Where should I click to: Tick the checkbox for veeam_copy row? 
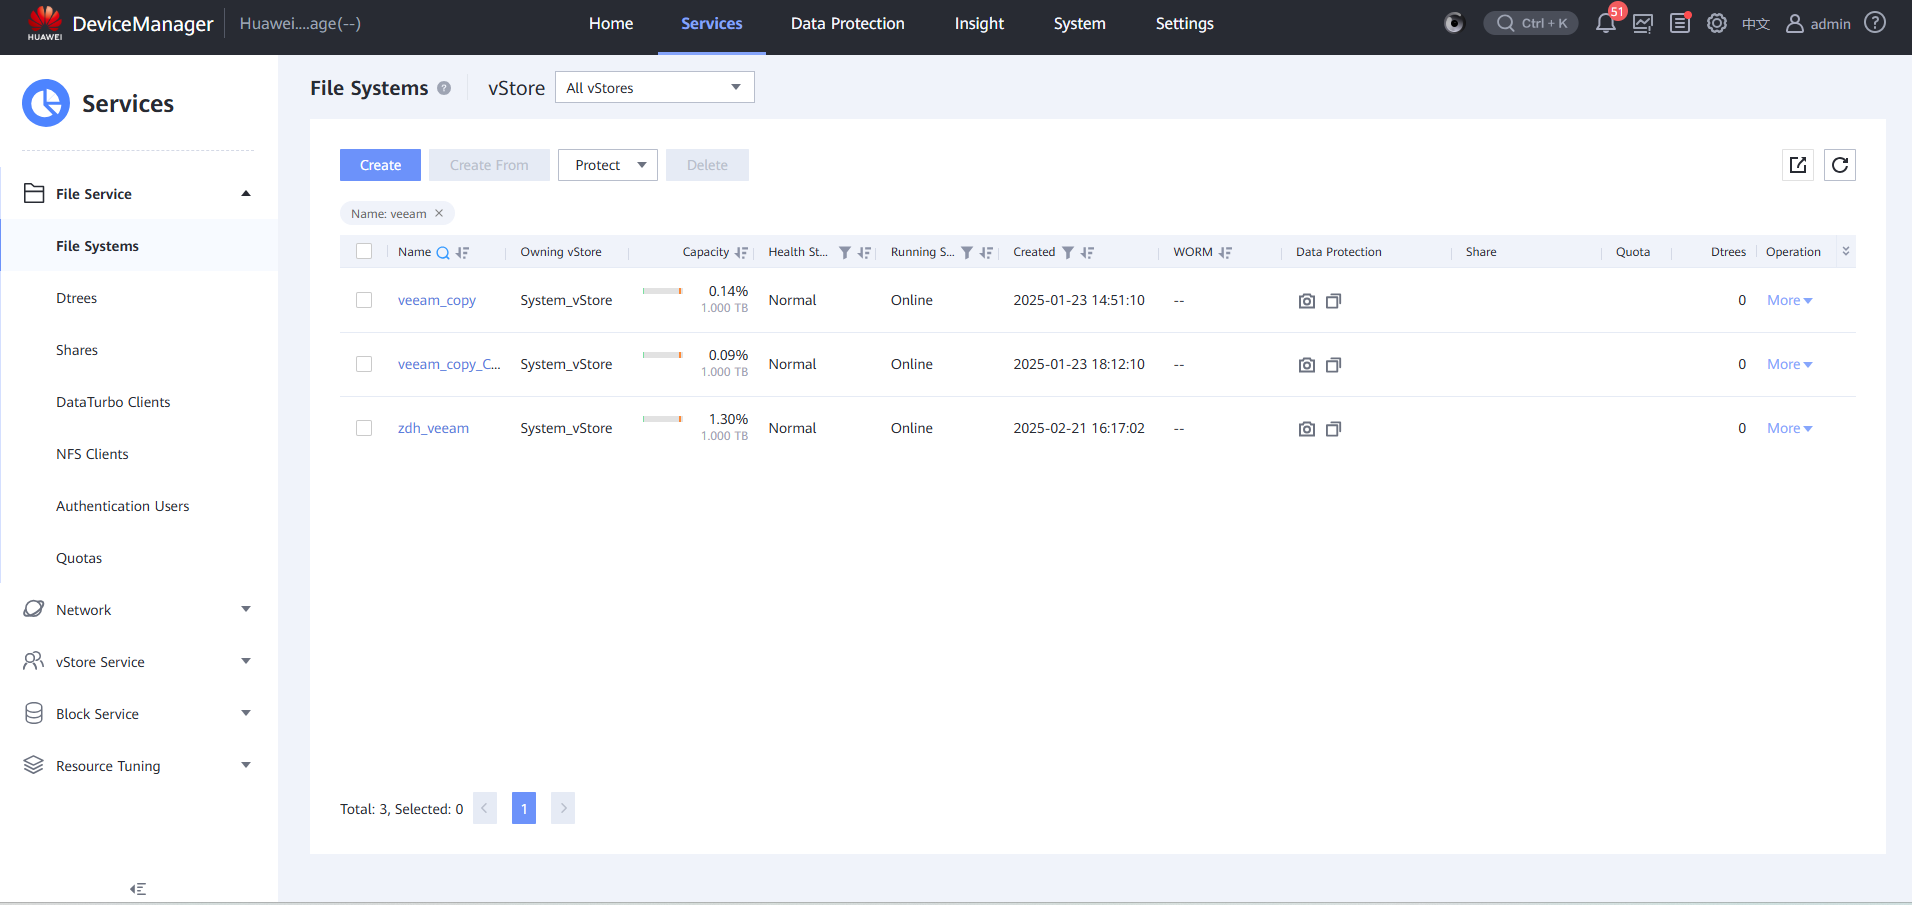(x=364, y=300)
